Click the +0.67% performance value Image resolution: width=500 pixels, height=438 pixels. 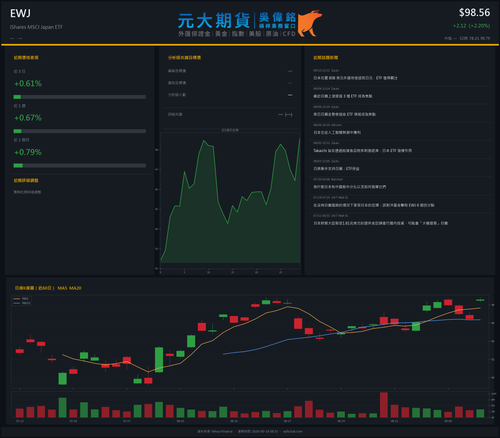(x=28, y=118)
